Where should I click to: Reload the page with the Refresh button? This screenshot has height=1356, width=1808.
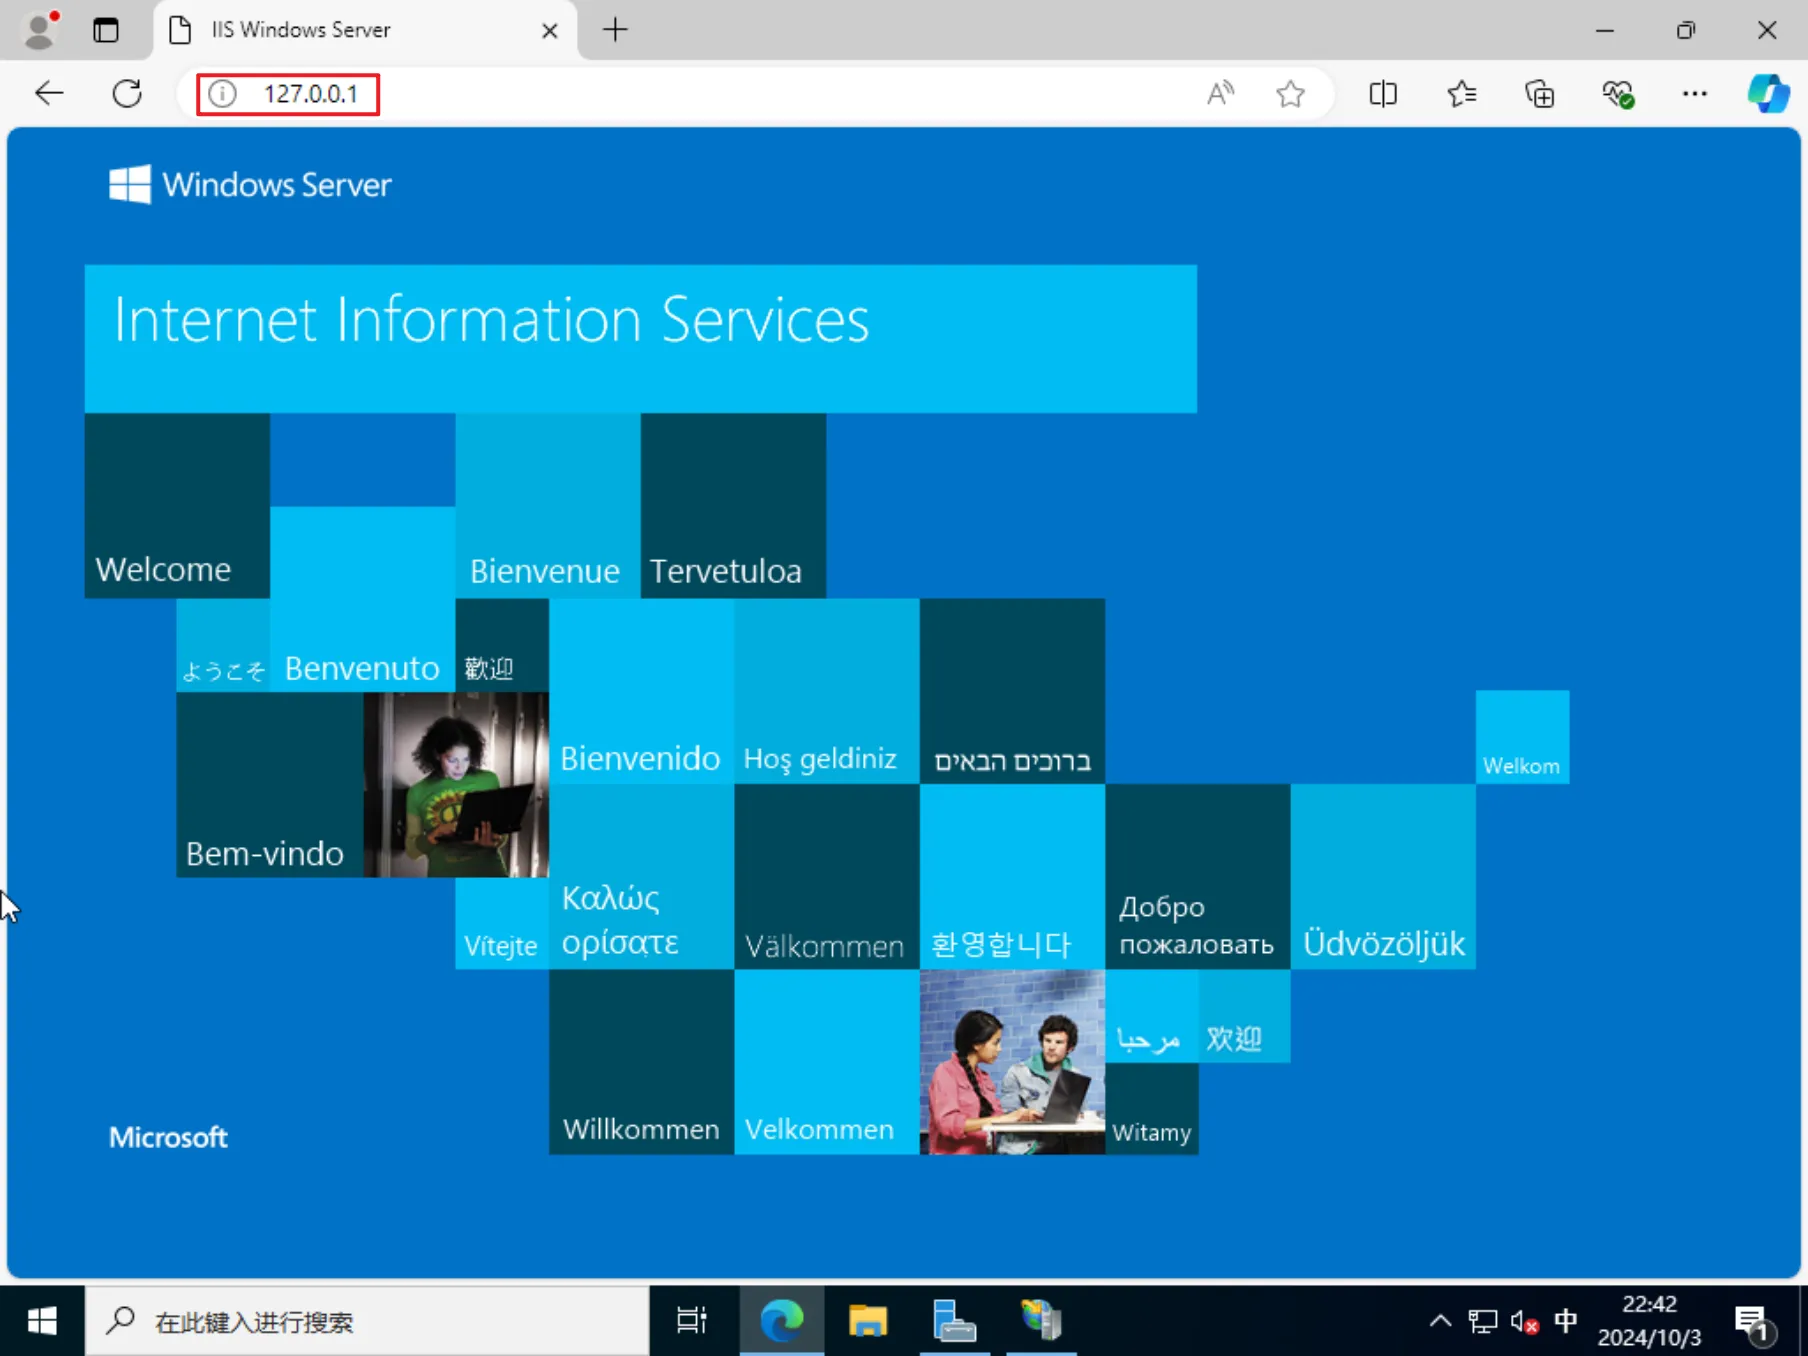click(x=127, y=94)
